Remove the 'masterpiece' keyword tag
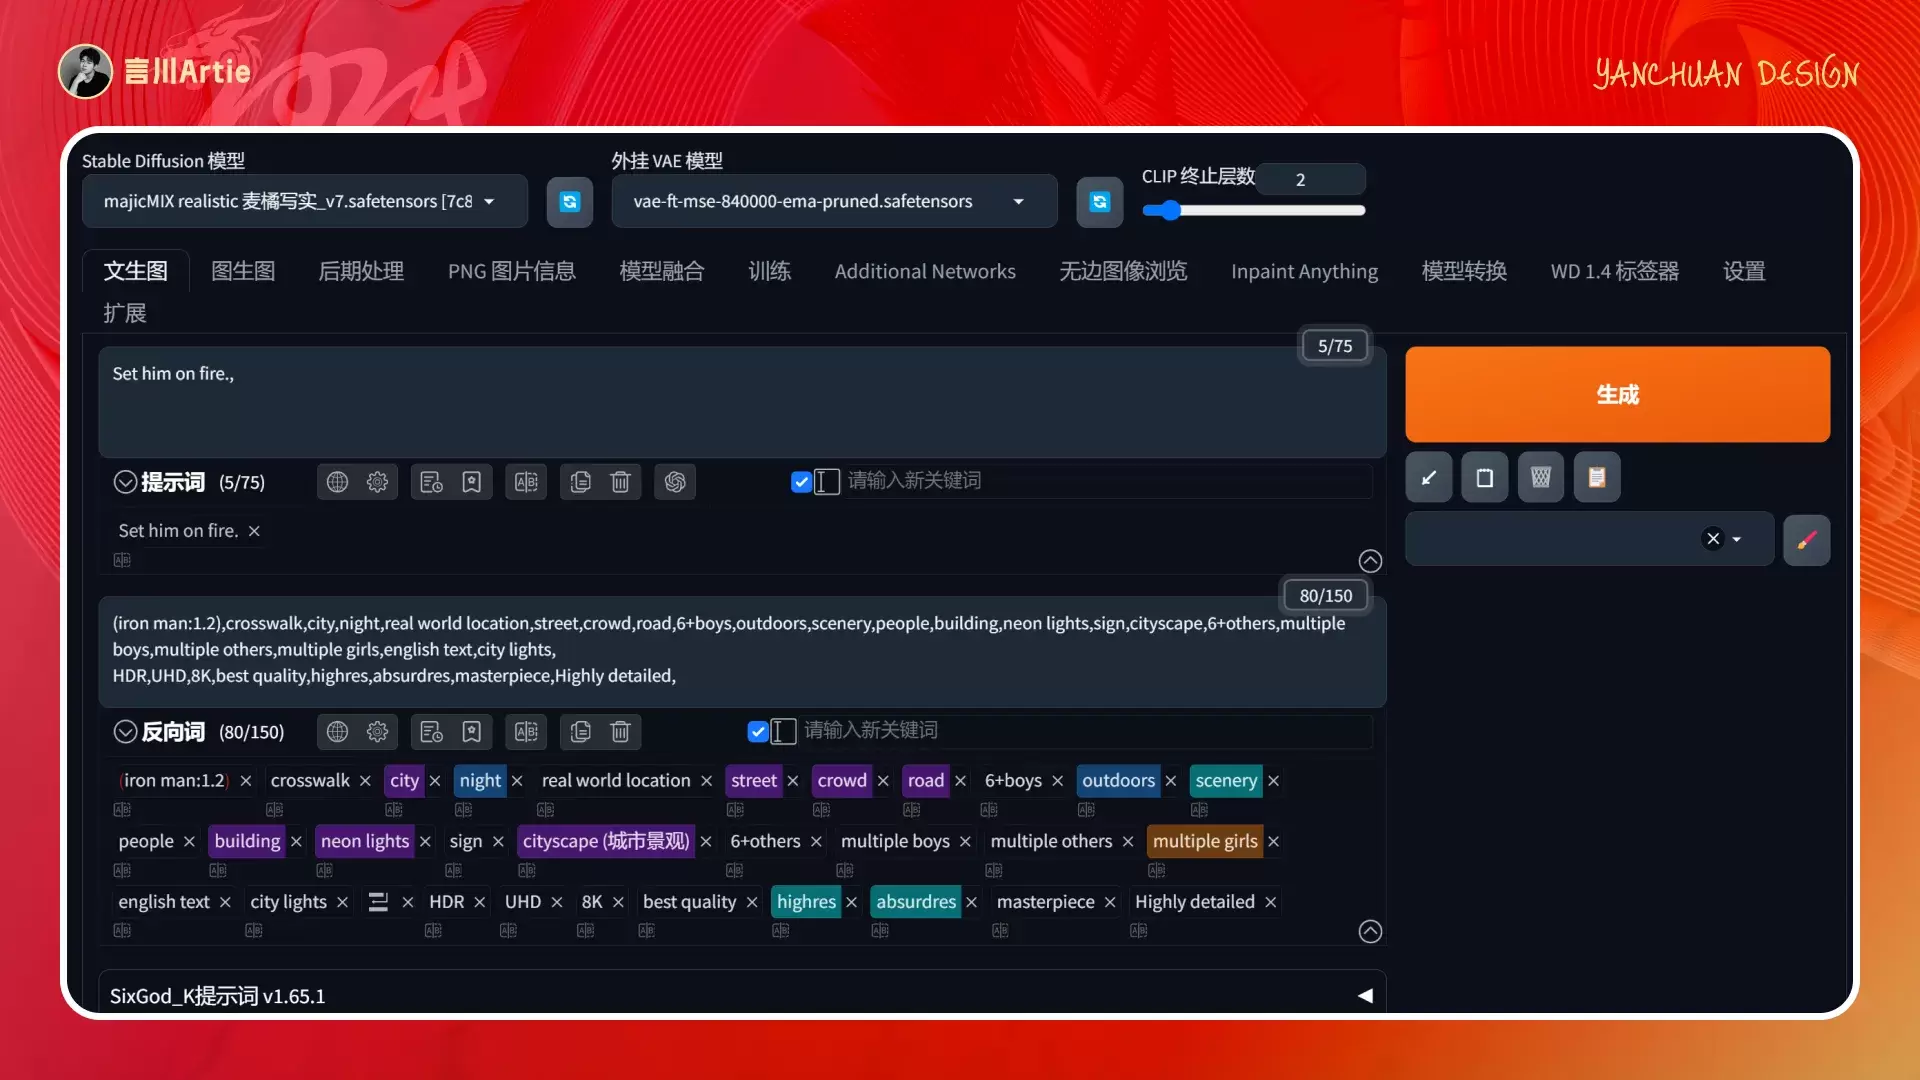 1110,902
